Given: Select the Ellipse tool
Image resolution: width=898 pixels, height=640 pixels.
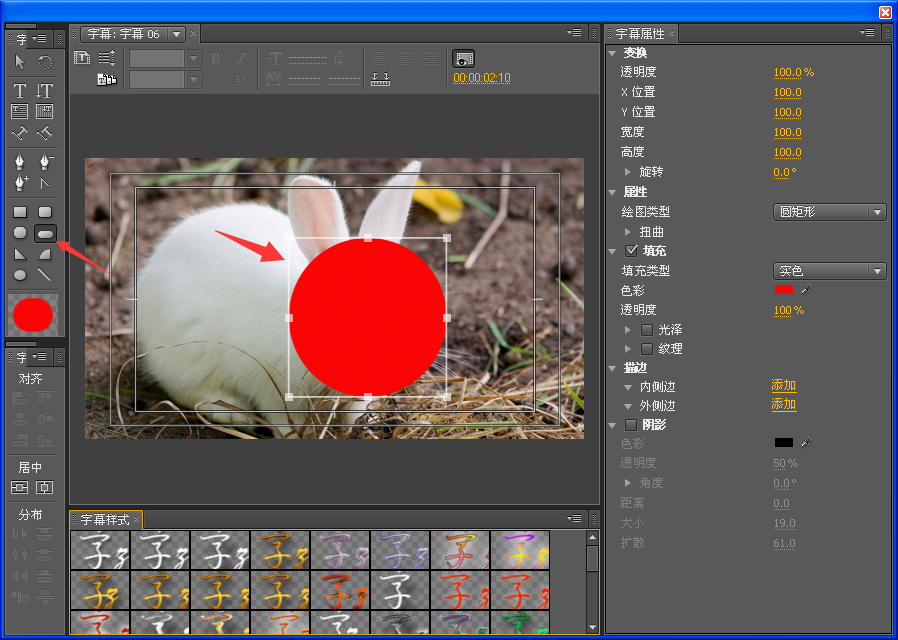Looking at the screenshot, I should tap(20, 275).
